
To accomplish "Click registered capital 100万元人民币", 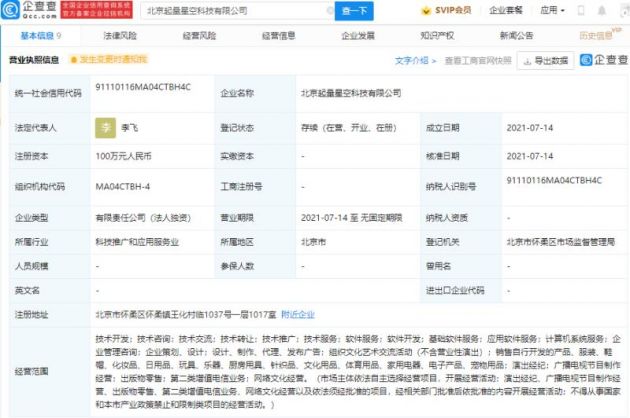I will pyautogui.click(x=123, y=156).
